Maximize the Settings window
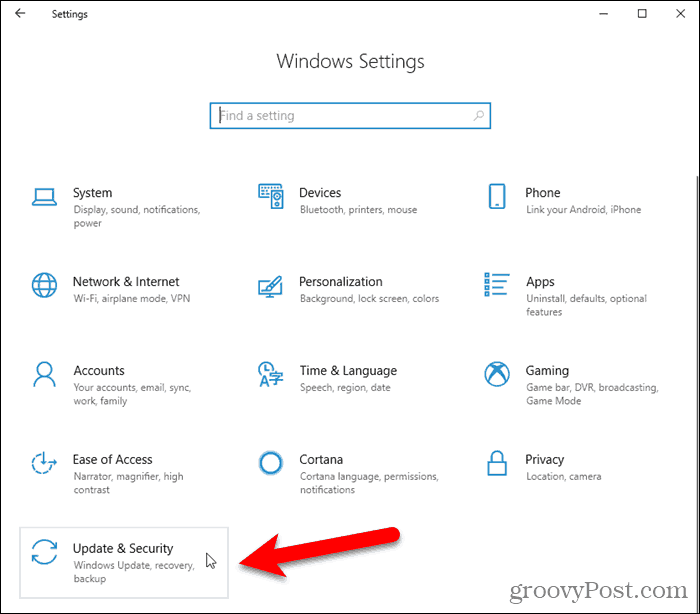 click(x=642, y=14)
